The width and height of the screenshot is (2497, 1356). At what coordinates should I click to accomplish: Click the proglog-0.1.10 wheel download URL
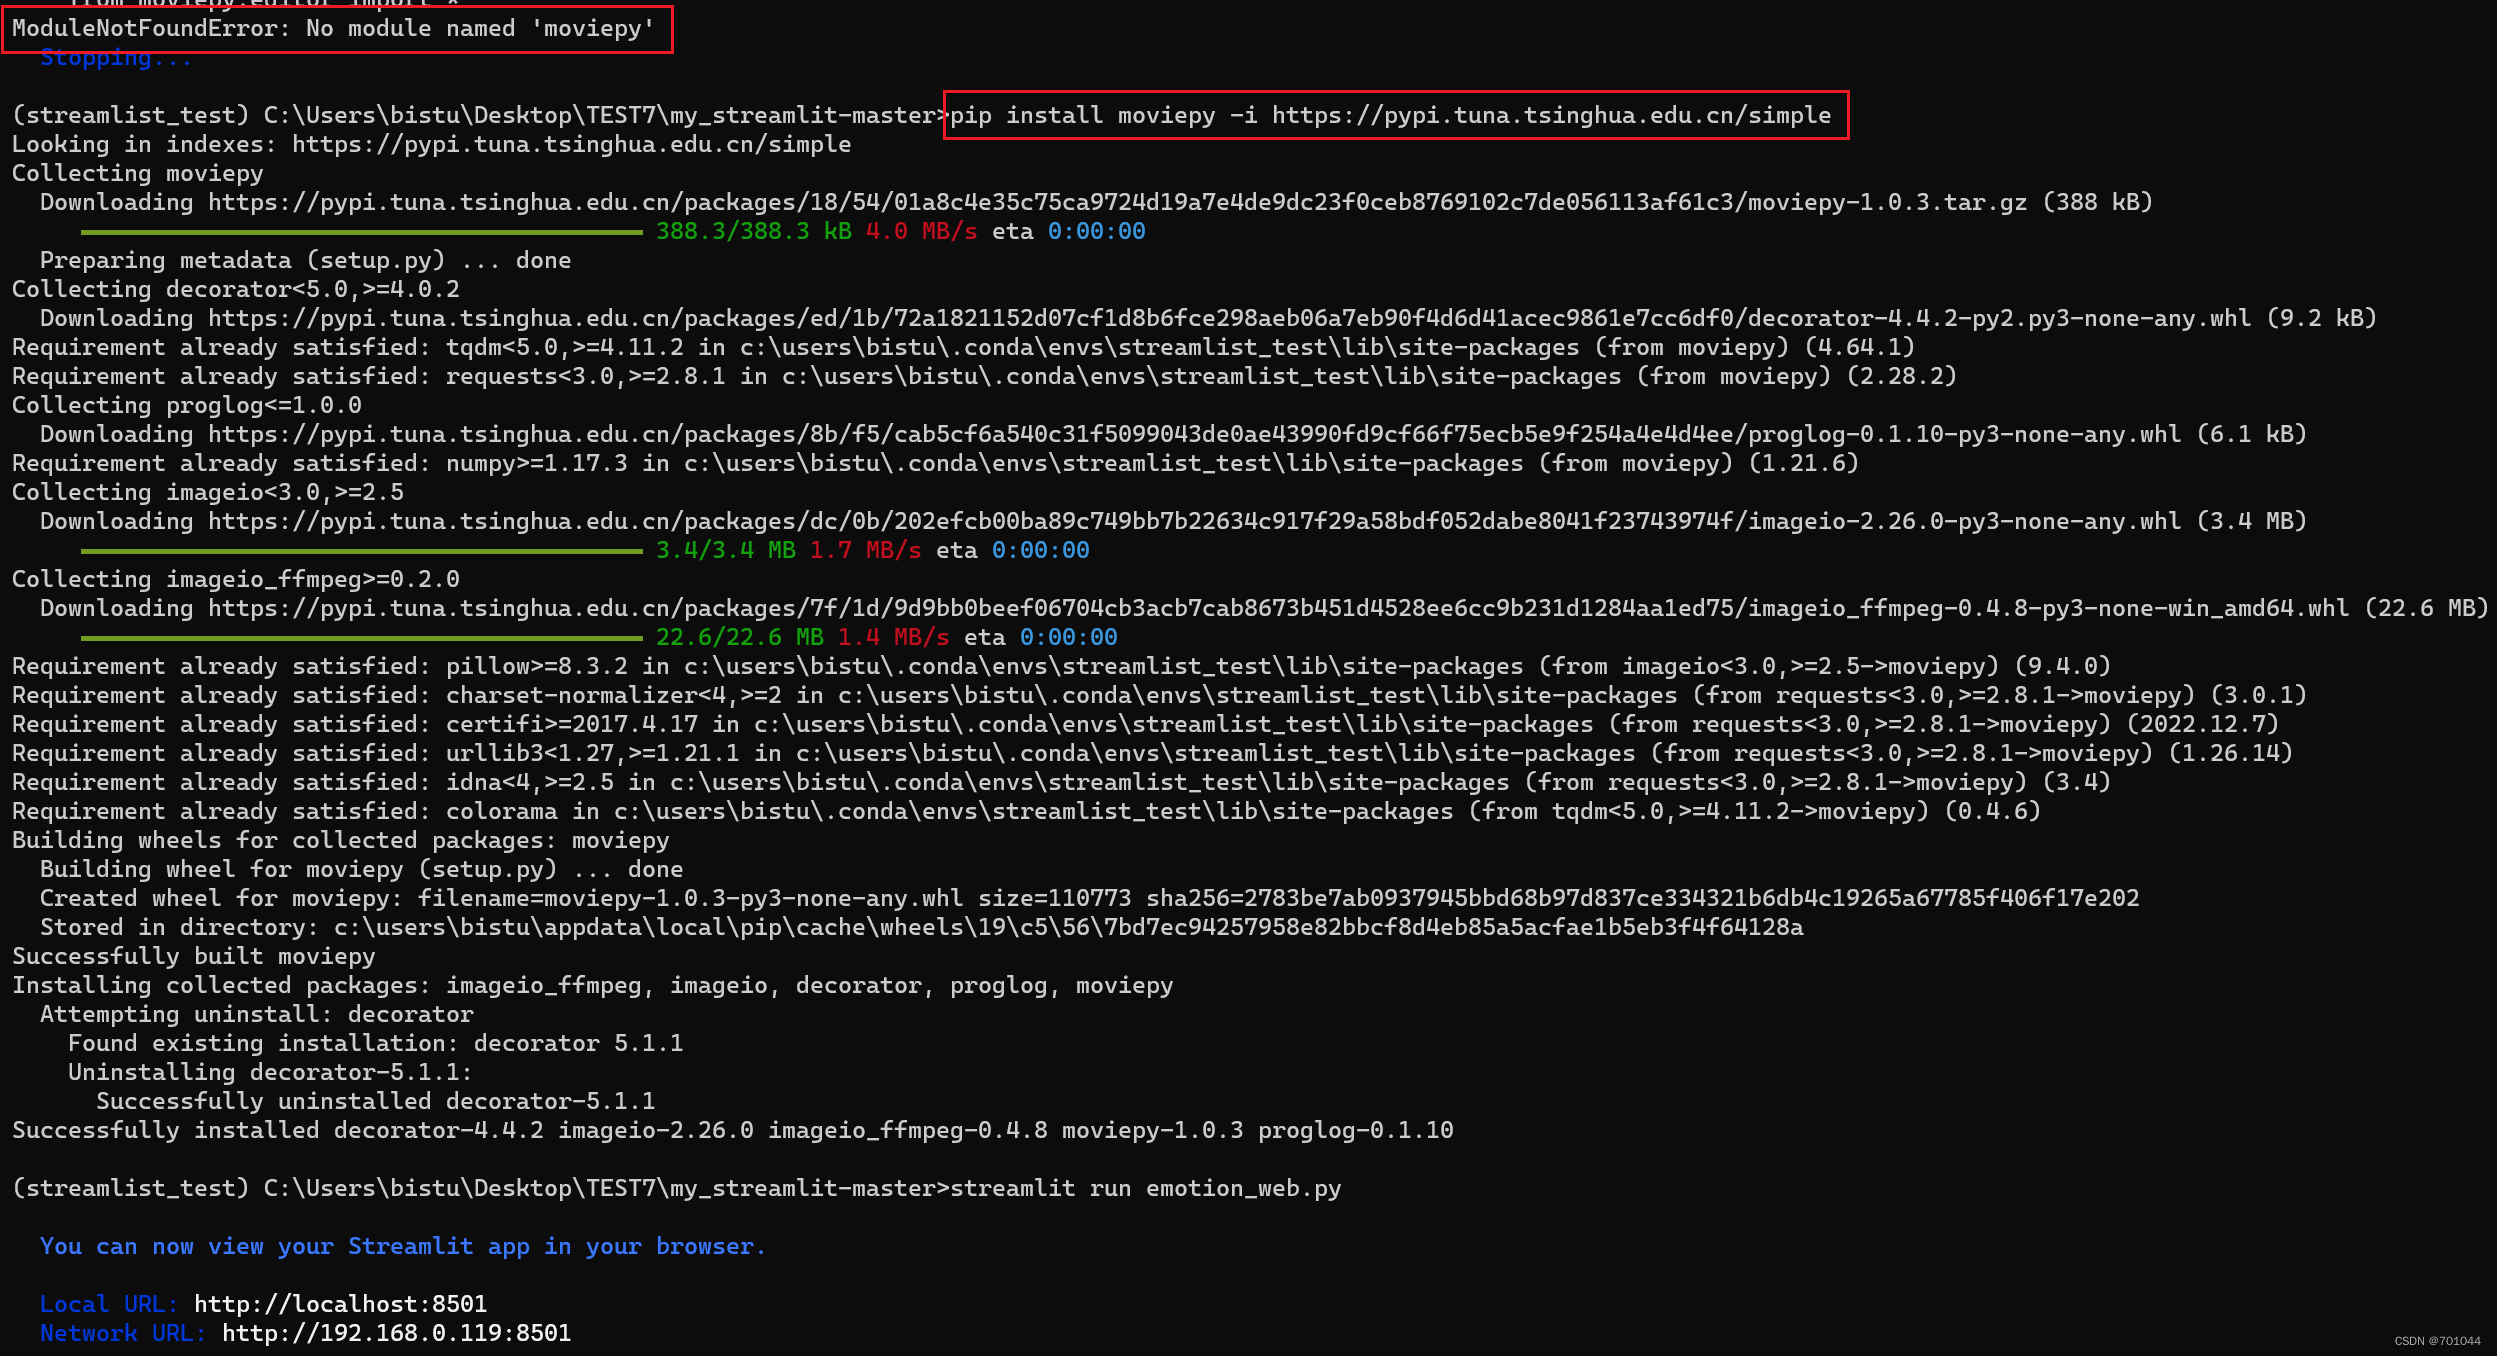(x=1194, y=435)
